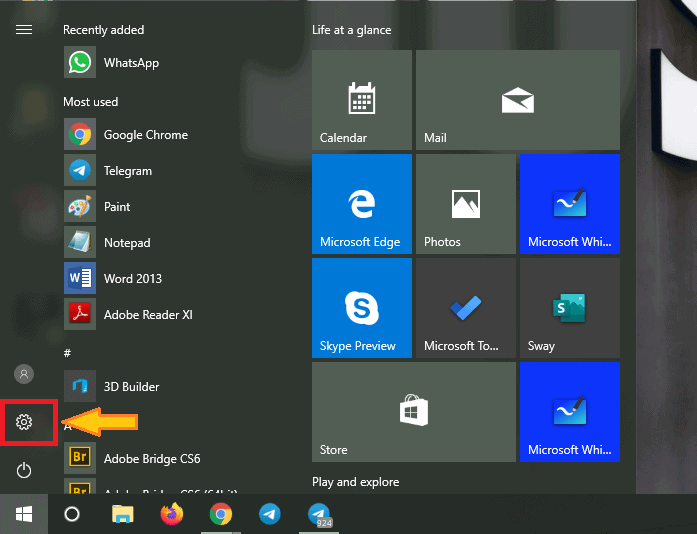697x534 pixels.
Task: Open the Store tile
Action: click(x=414, y=412)
